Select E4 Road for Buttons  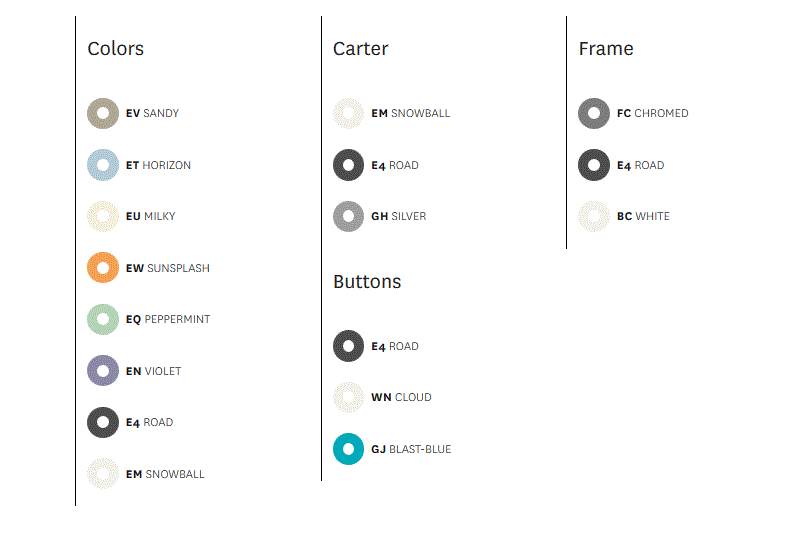coord(349,346)
